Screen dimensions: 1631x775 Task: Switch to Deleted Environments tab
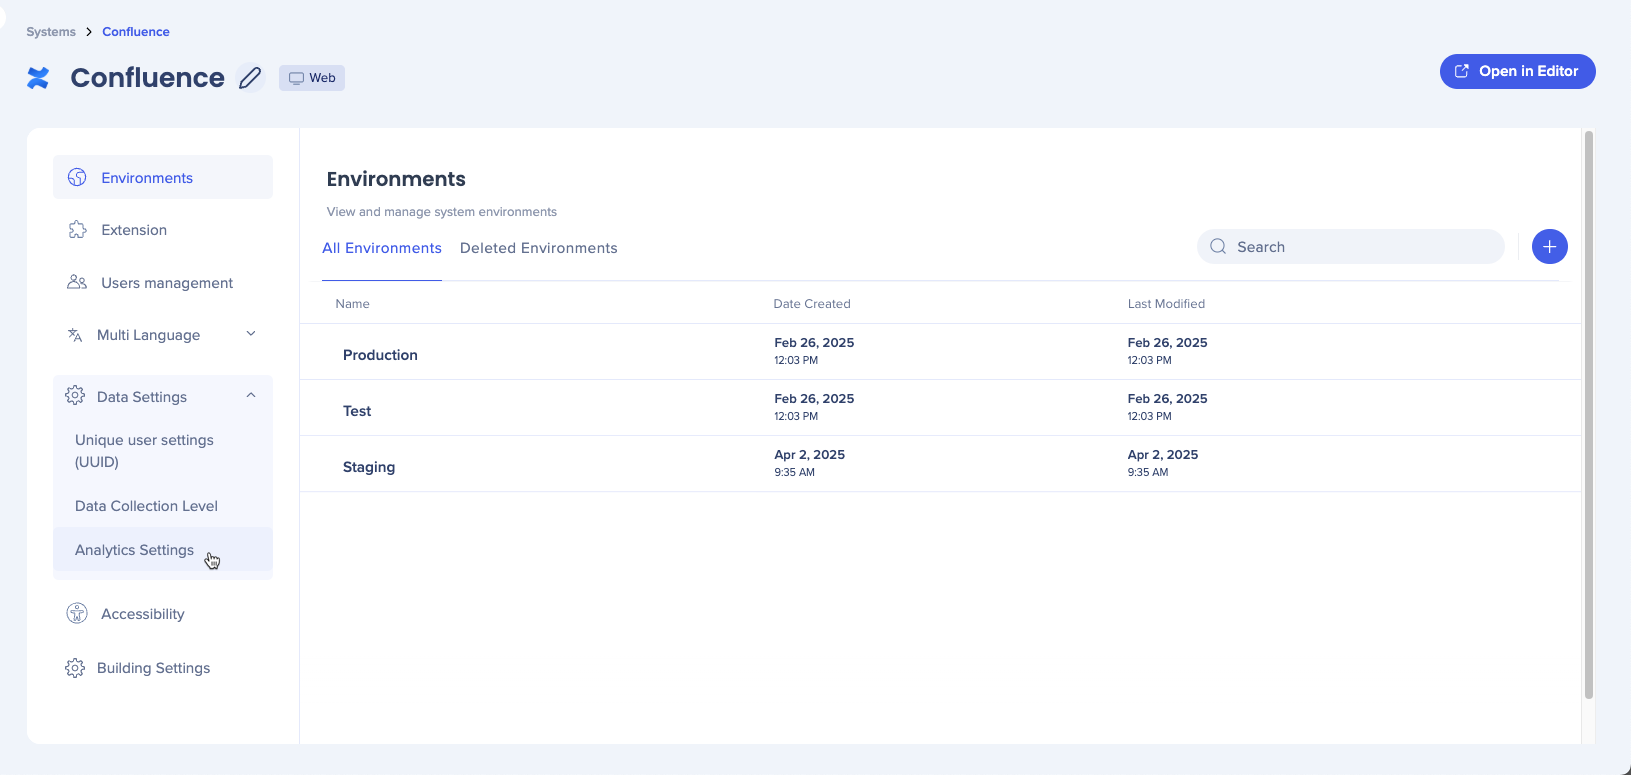(538, 248)
